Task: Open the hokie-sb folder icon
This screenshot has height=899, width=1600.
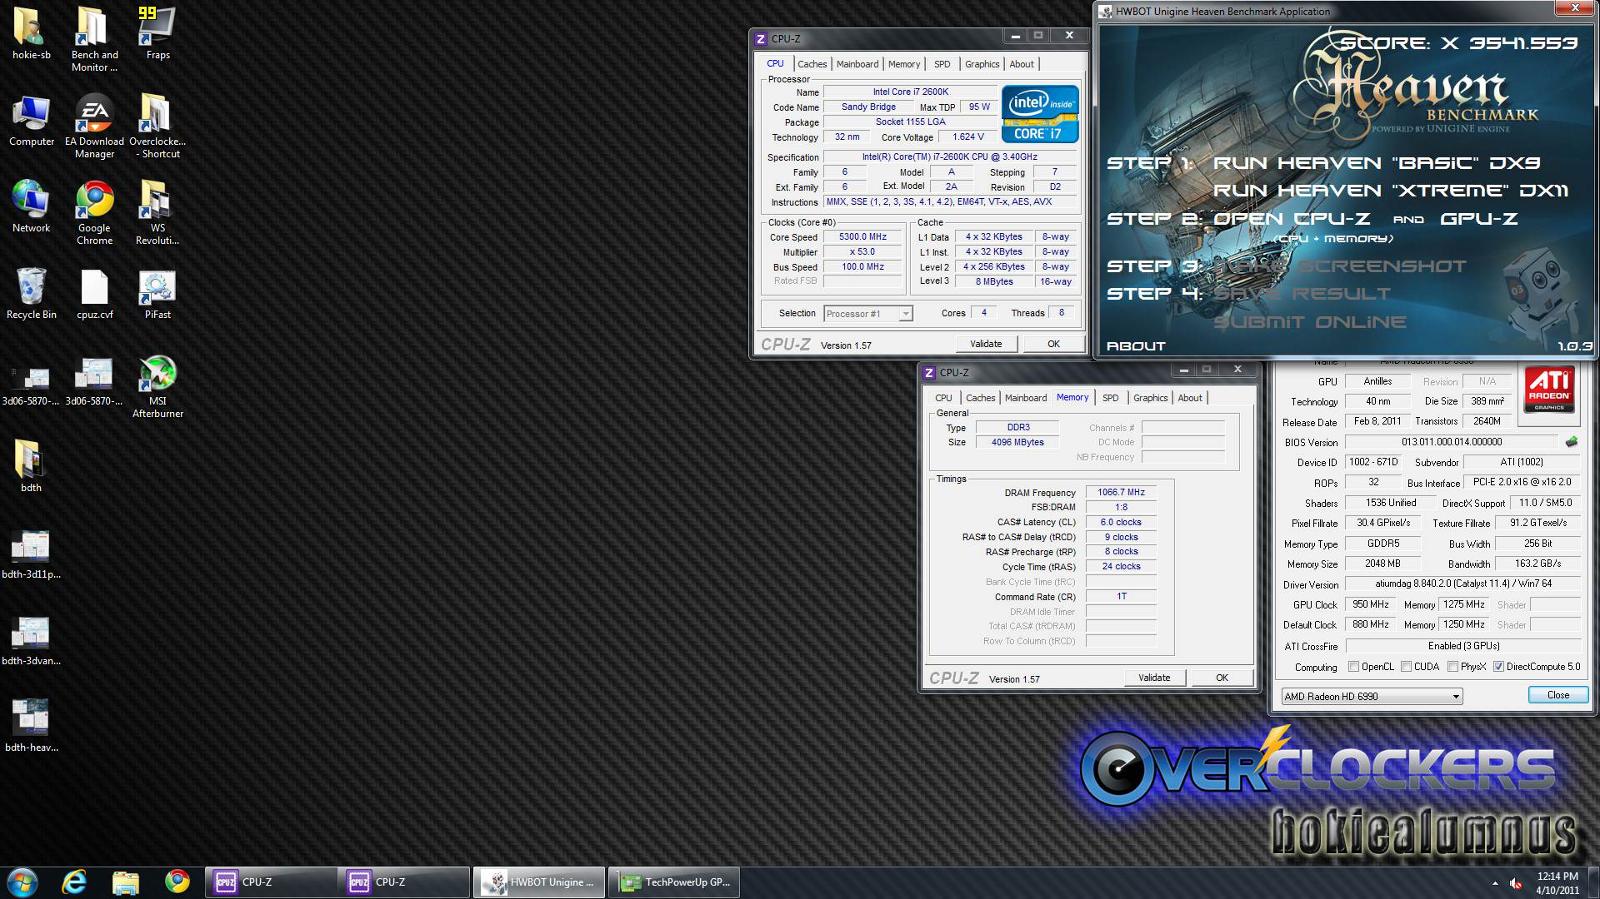Action: [x=31, y=33]
